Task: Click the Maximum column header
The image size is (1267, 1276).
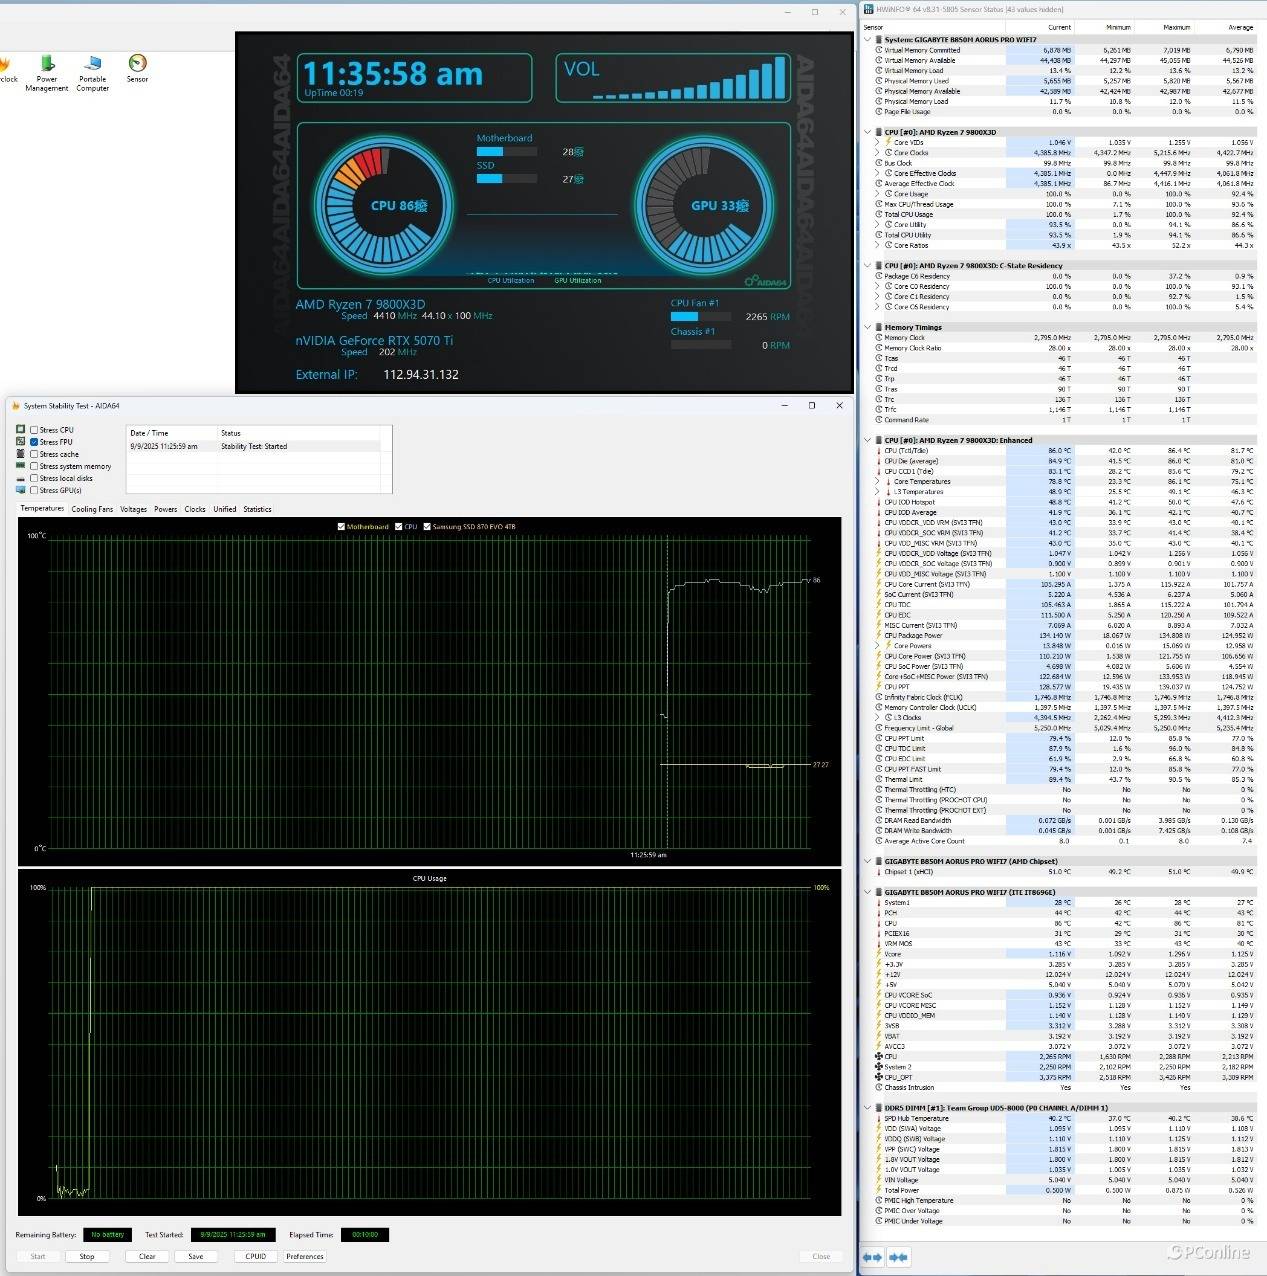Action: tap(1176, 27)
